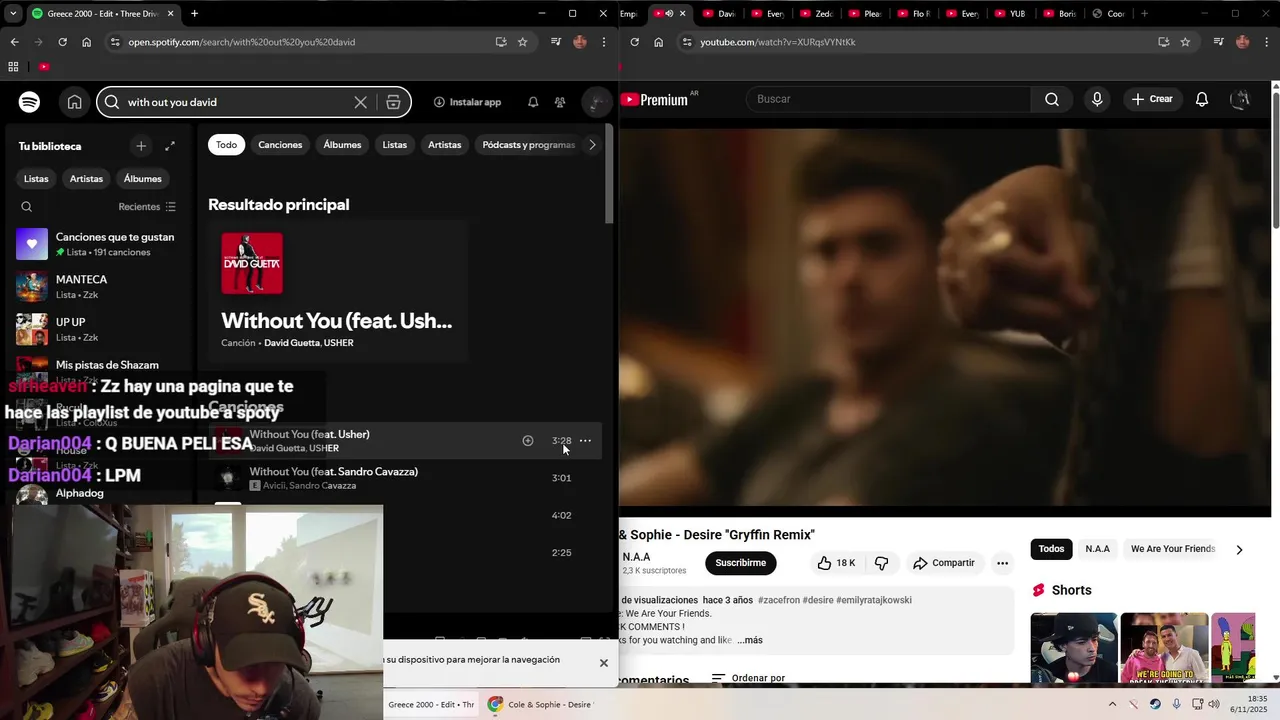Click Suscribirme button
Screen dimensions: 1280x720
point(740,563)
